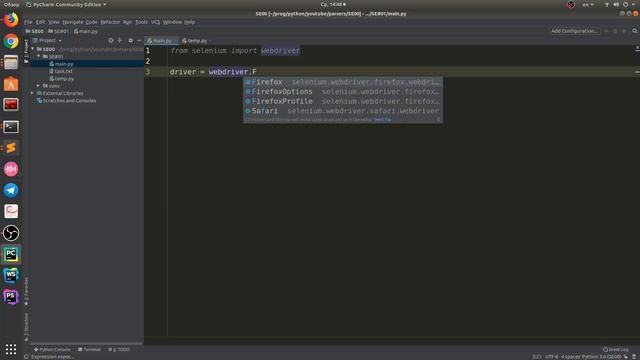Image resolution: width=640 pixels, height=360 pixels.
Task: Click the expand-all icon in Project panel header
Action: (120, 40)
